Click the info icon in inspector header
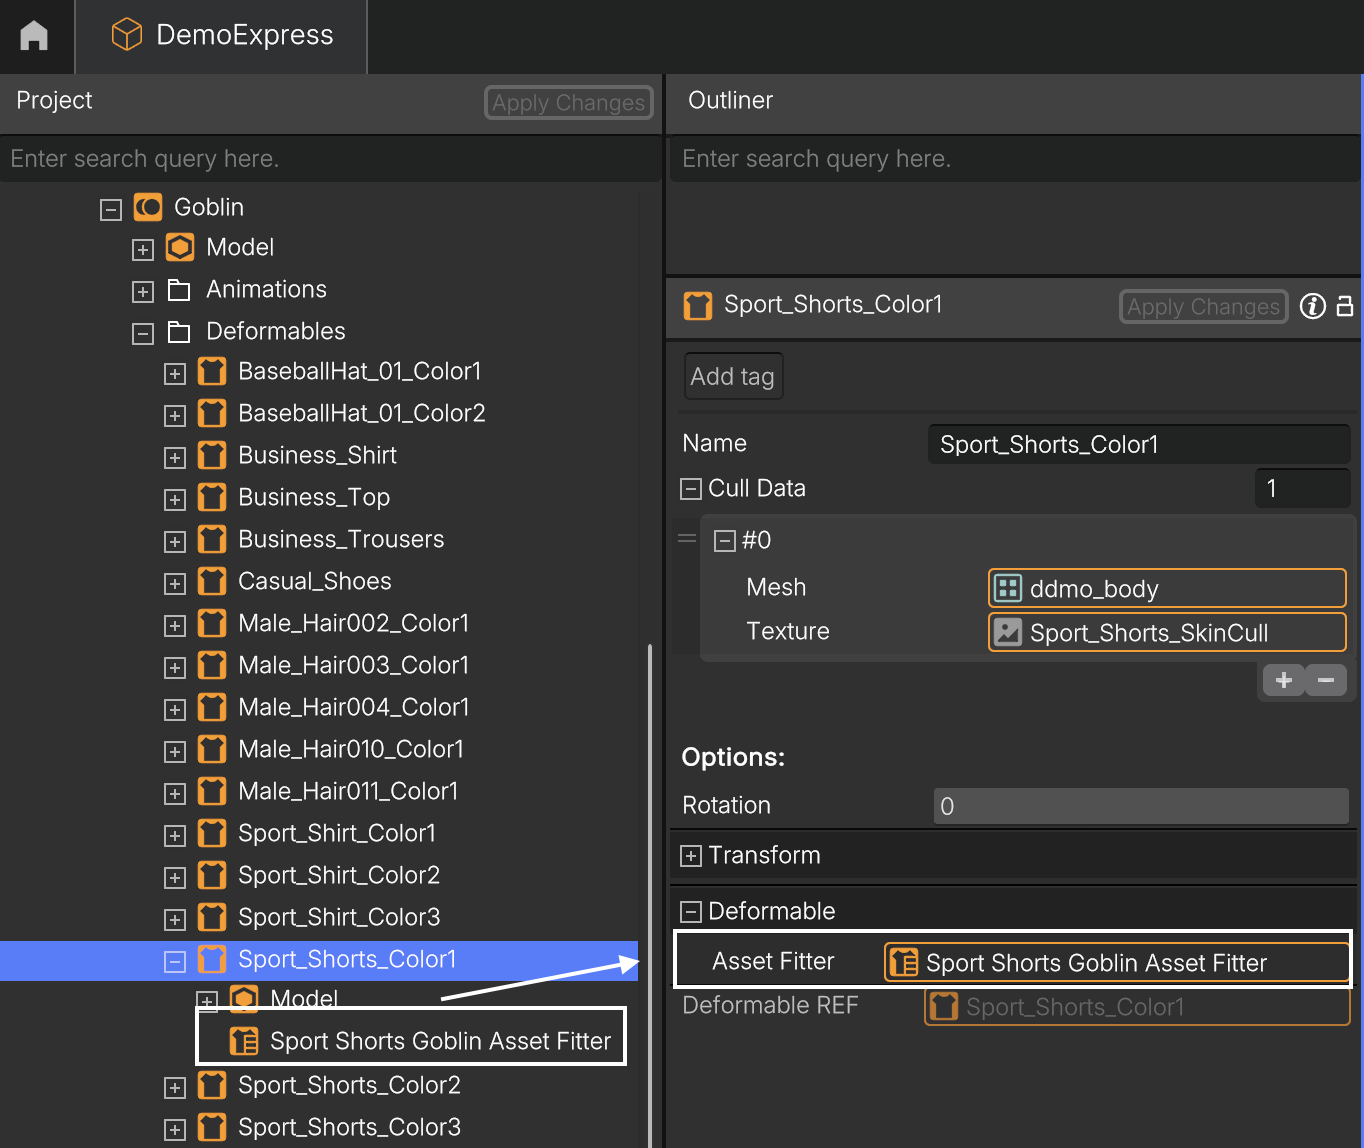 (1313, 306)
